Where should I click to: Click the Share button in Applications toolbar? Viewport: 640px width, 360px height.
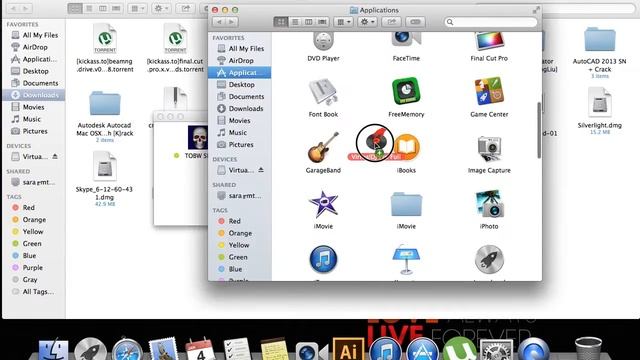tap(391, 22)
